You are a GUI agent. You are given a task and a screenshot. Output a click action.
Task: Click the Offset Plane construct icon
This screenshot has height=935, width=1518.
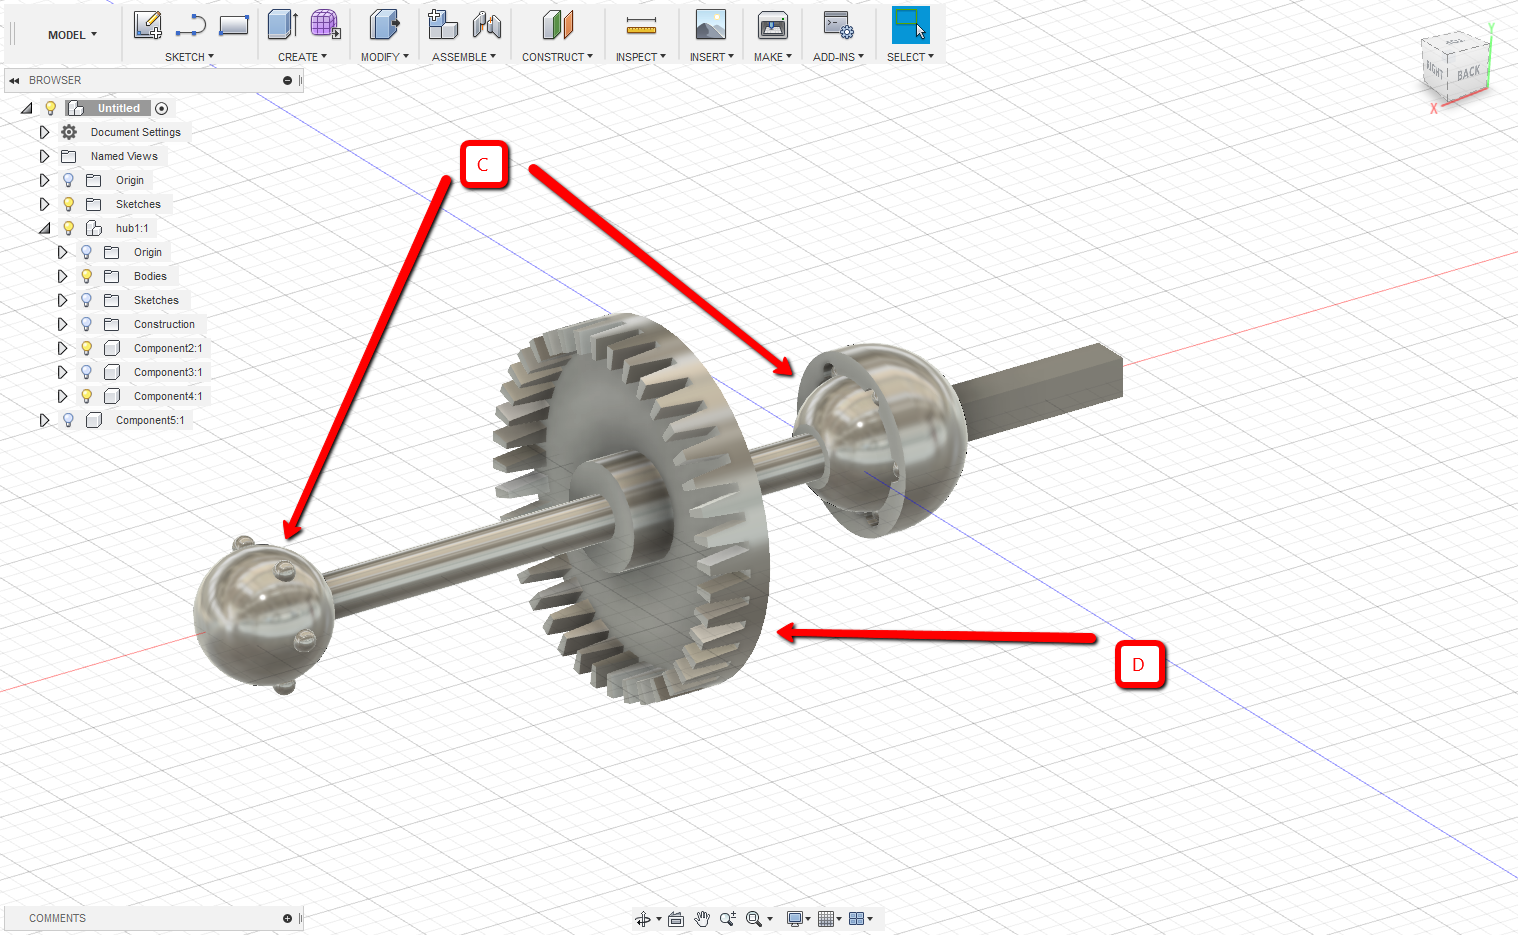point(557,25)
